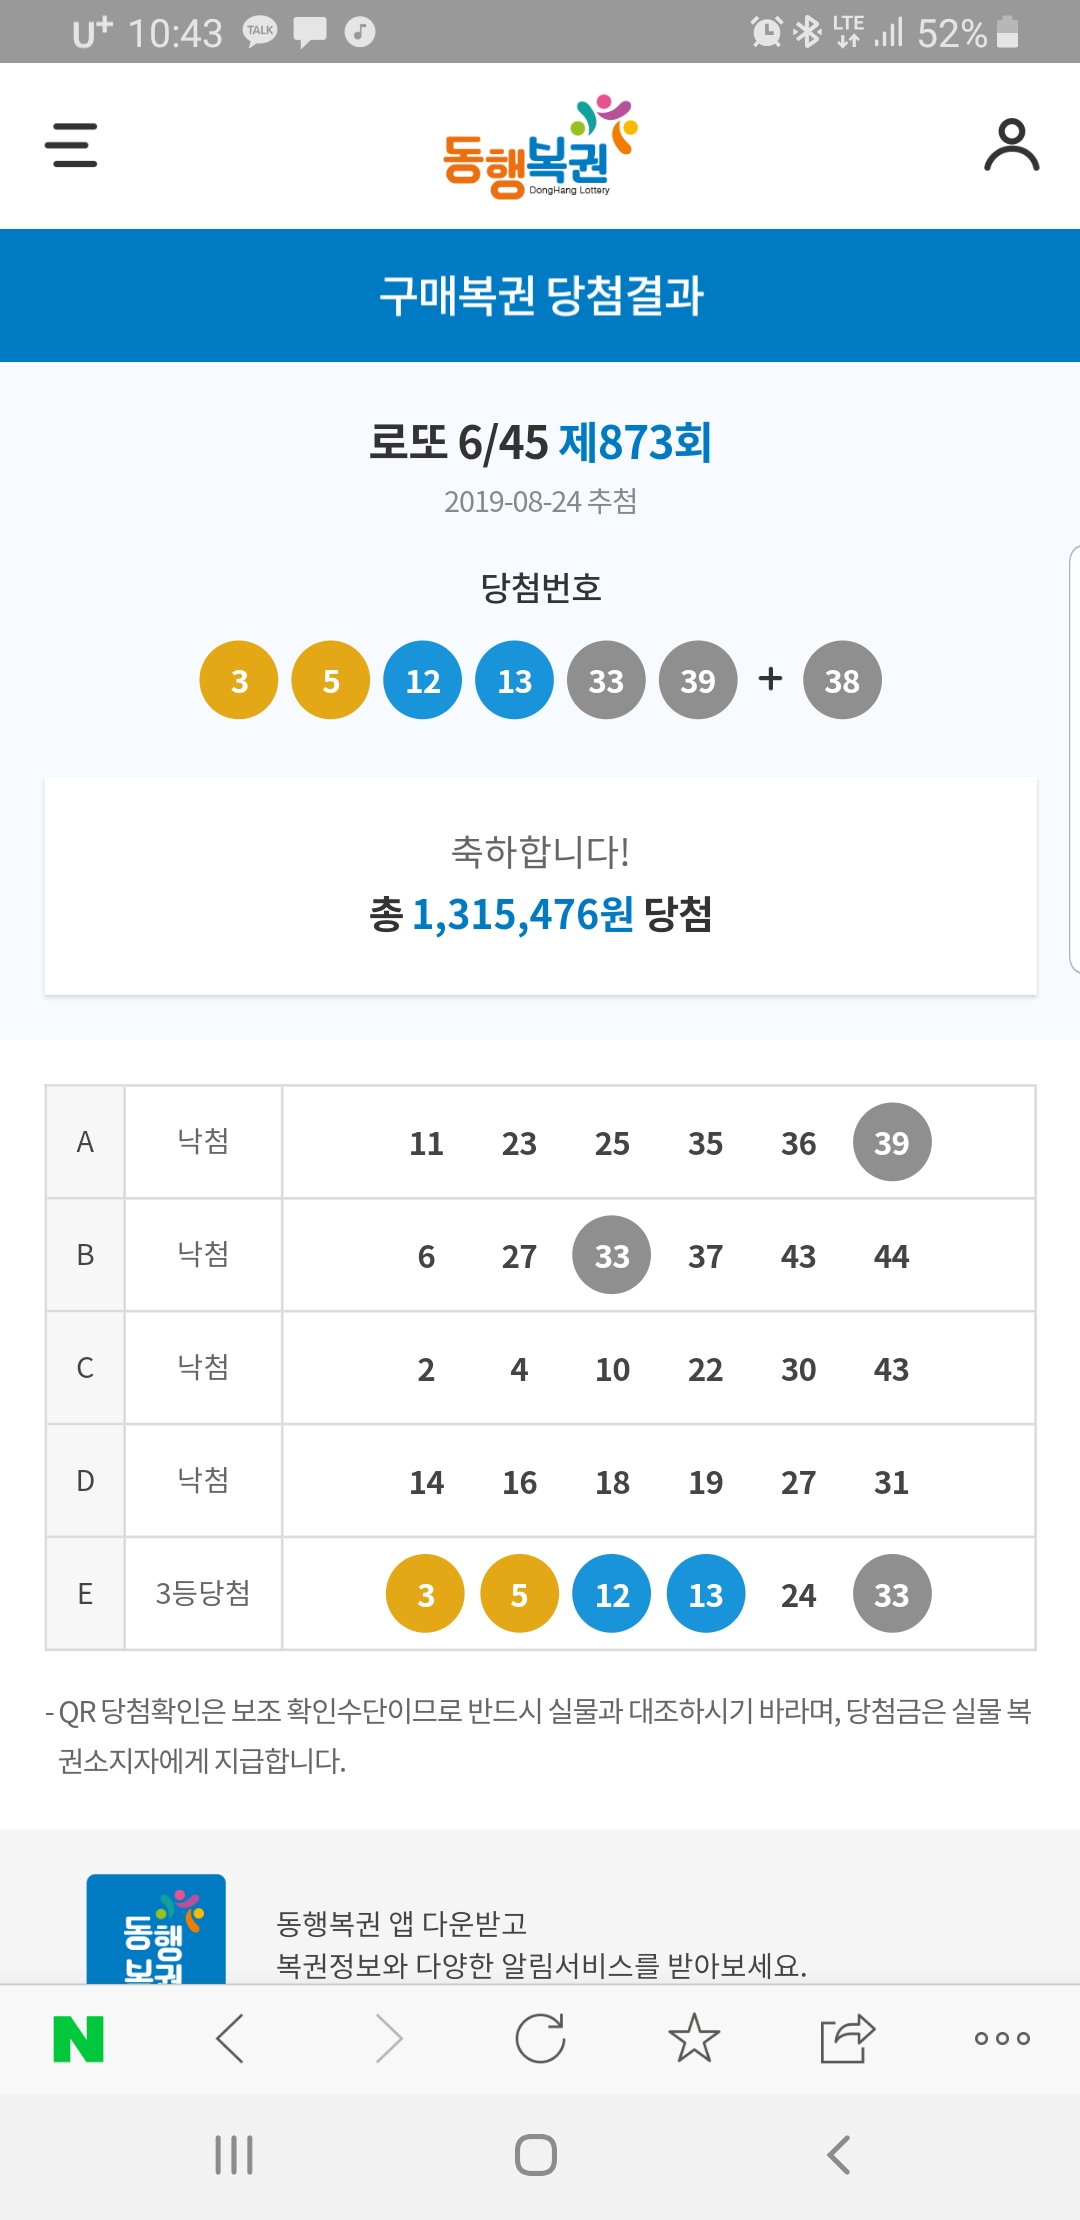Bookmark page with the star icon
1080x2220 pixels.
click(x=694, y=2038)
